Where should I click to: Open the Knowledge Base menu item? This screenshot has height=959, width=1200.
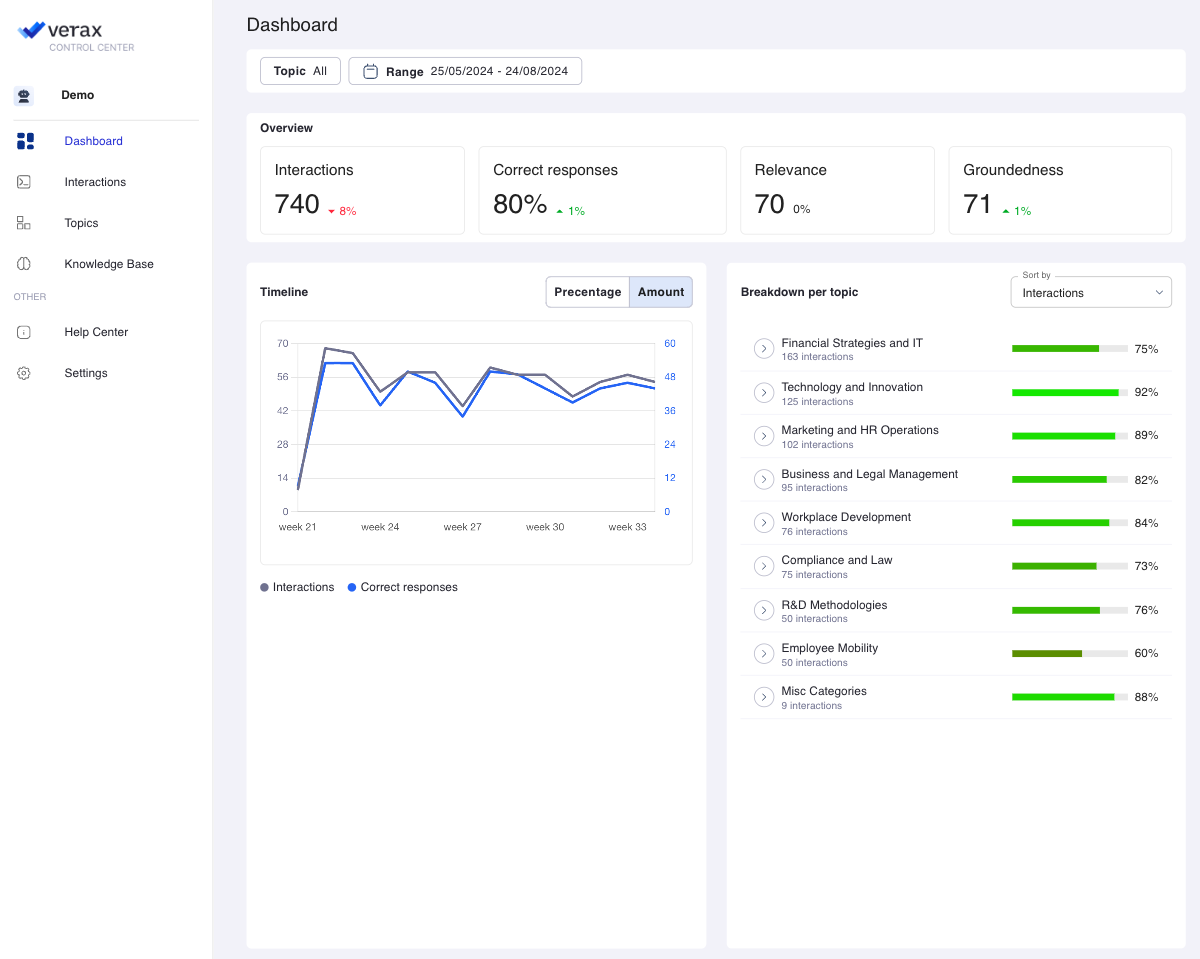coord(109,264)
